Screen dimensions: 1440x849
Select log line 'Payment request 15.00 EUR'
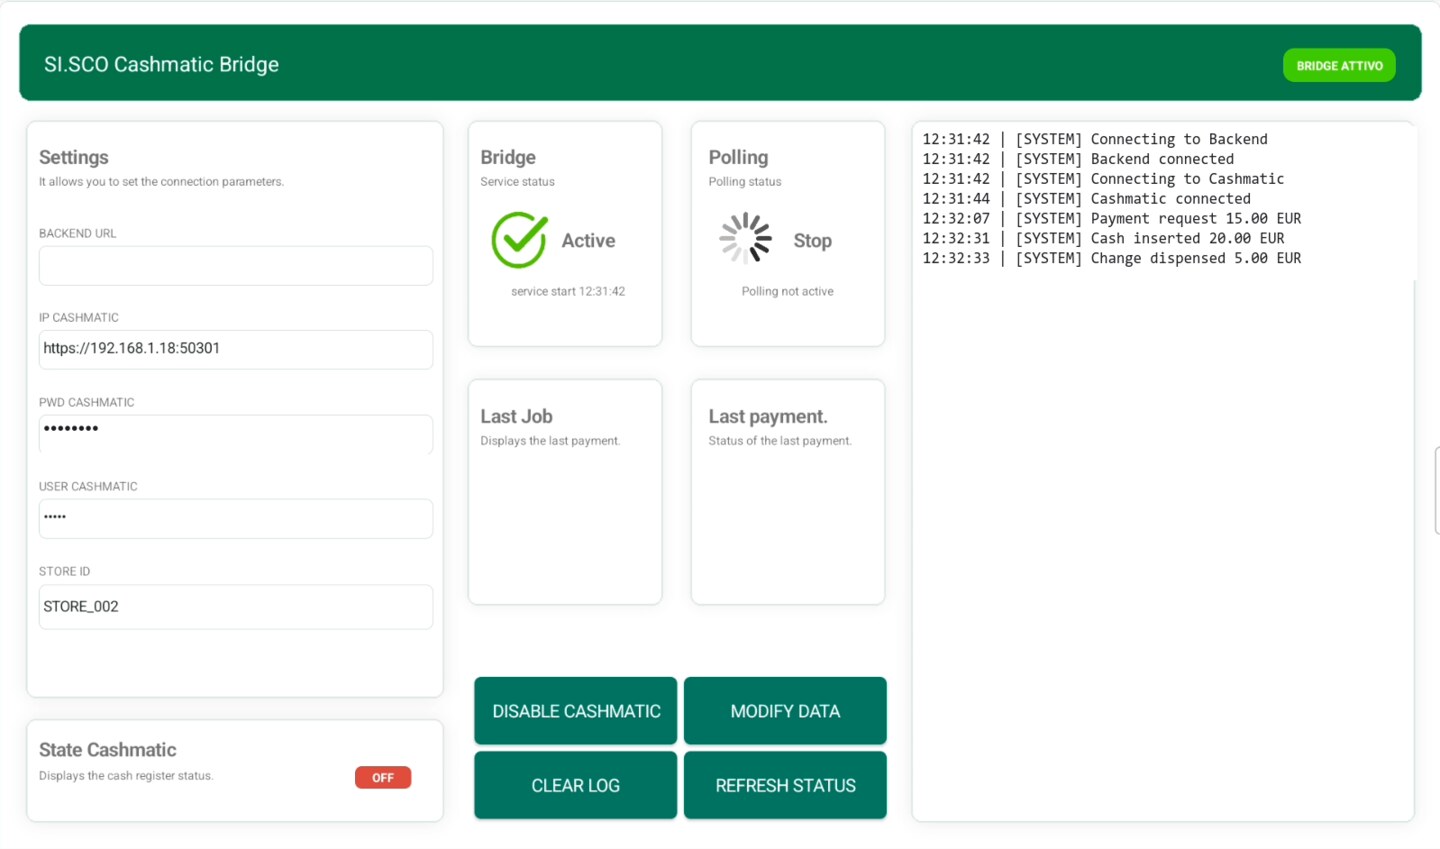(1112, 218)
